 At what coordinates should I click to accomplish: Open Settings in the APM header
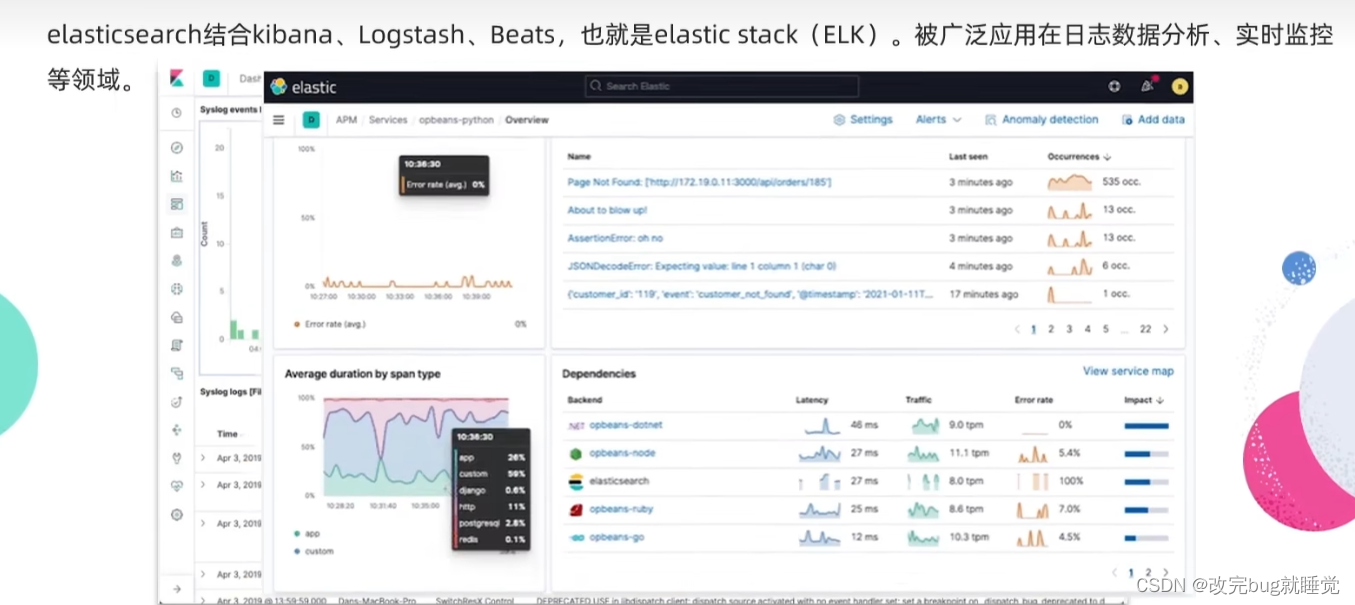coord(863,120)
